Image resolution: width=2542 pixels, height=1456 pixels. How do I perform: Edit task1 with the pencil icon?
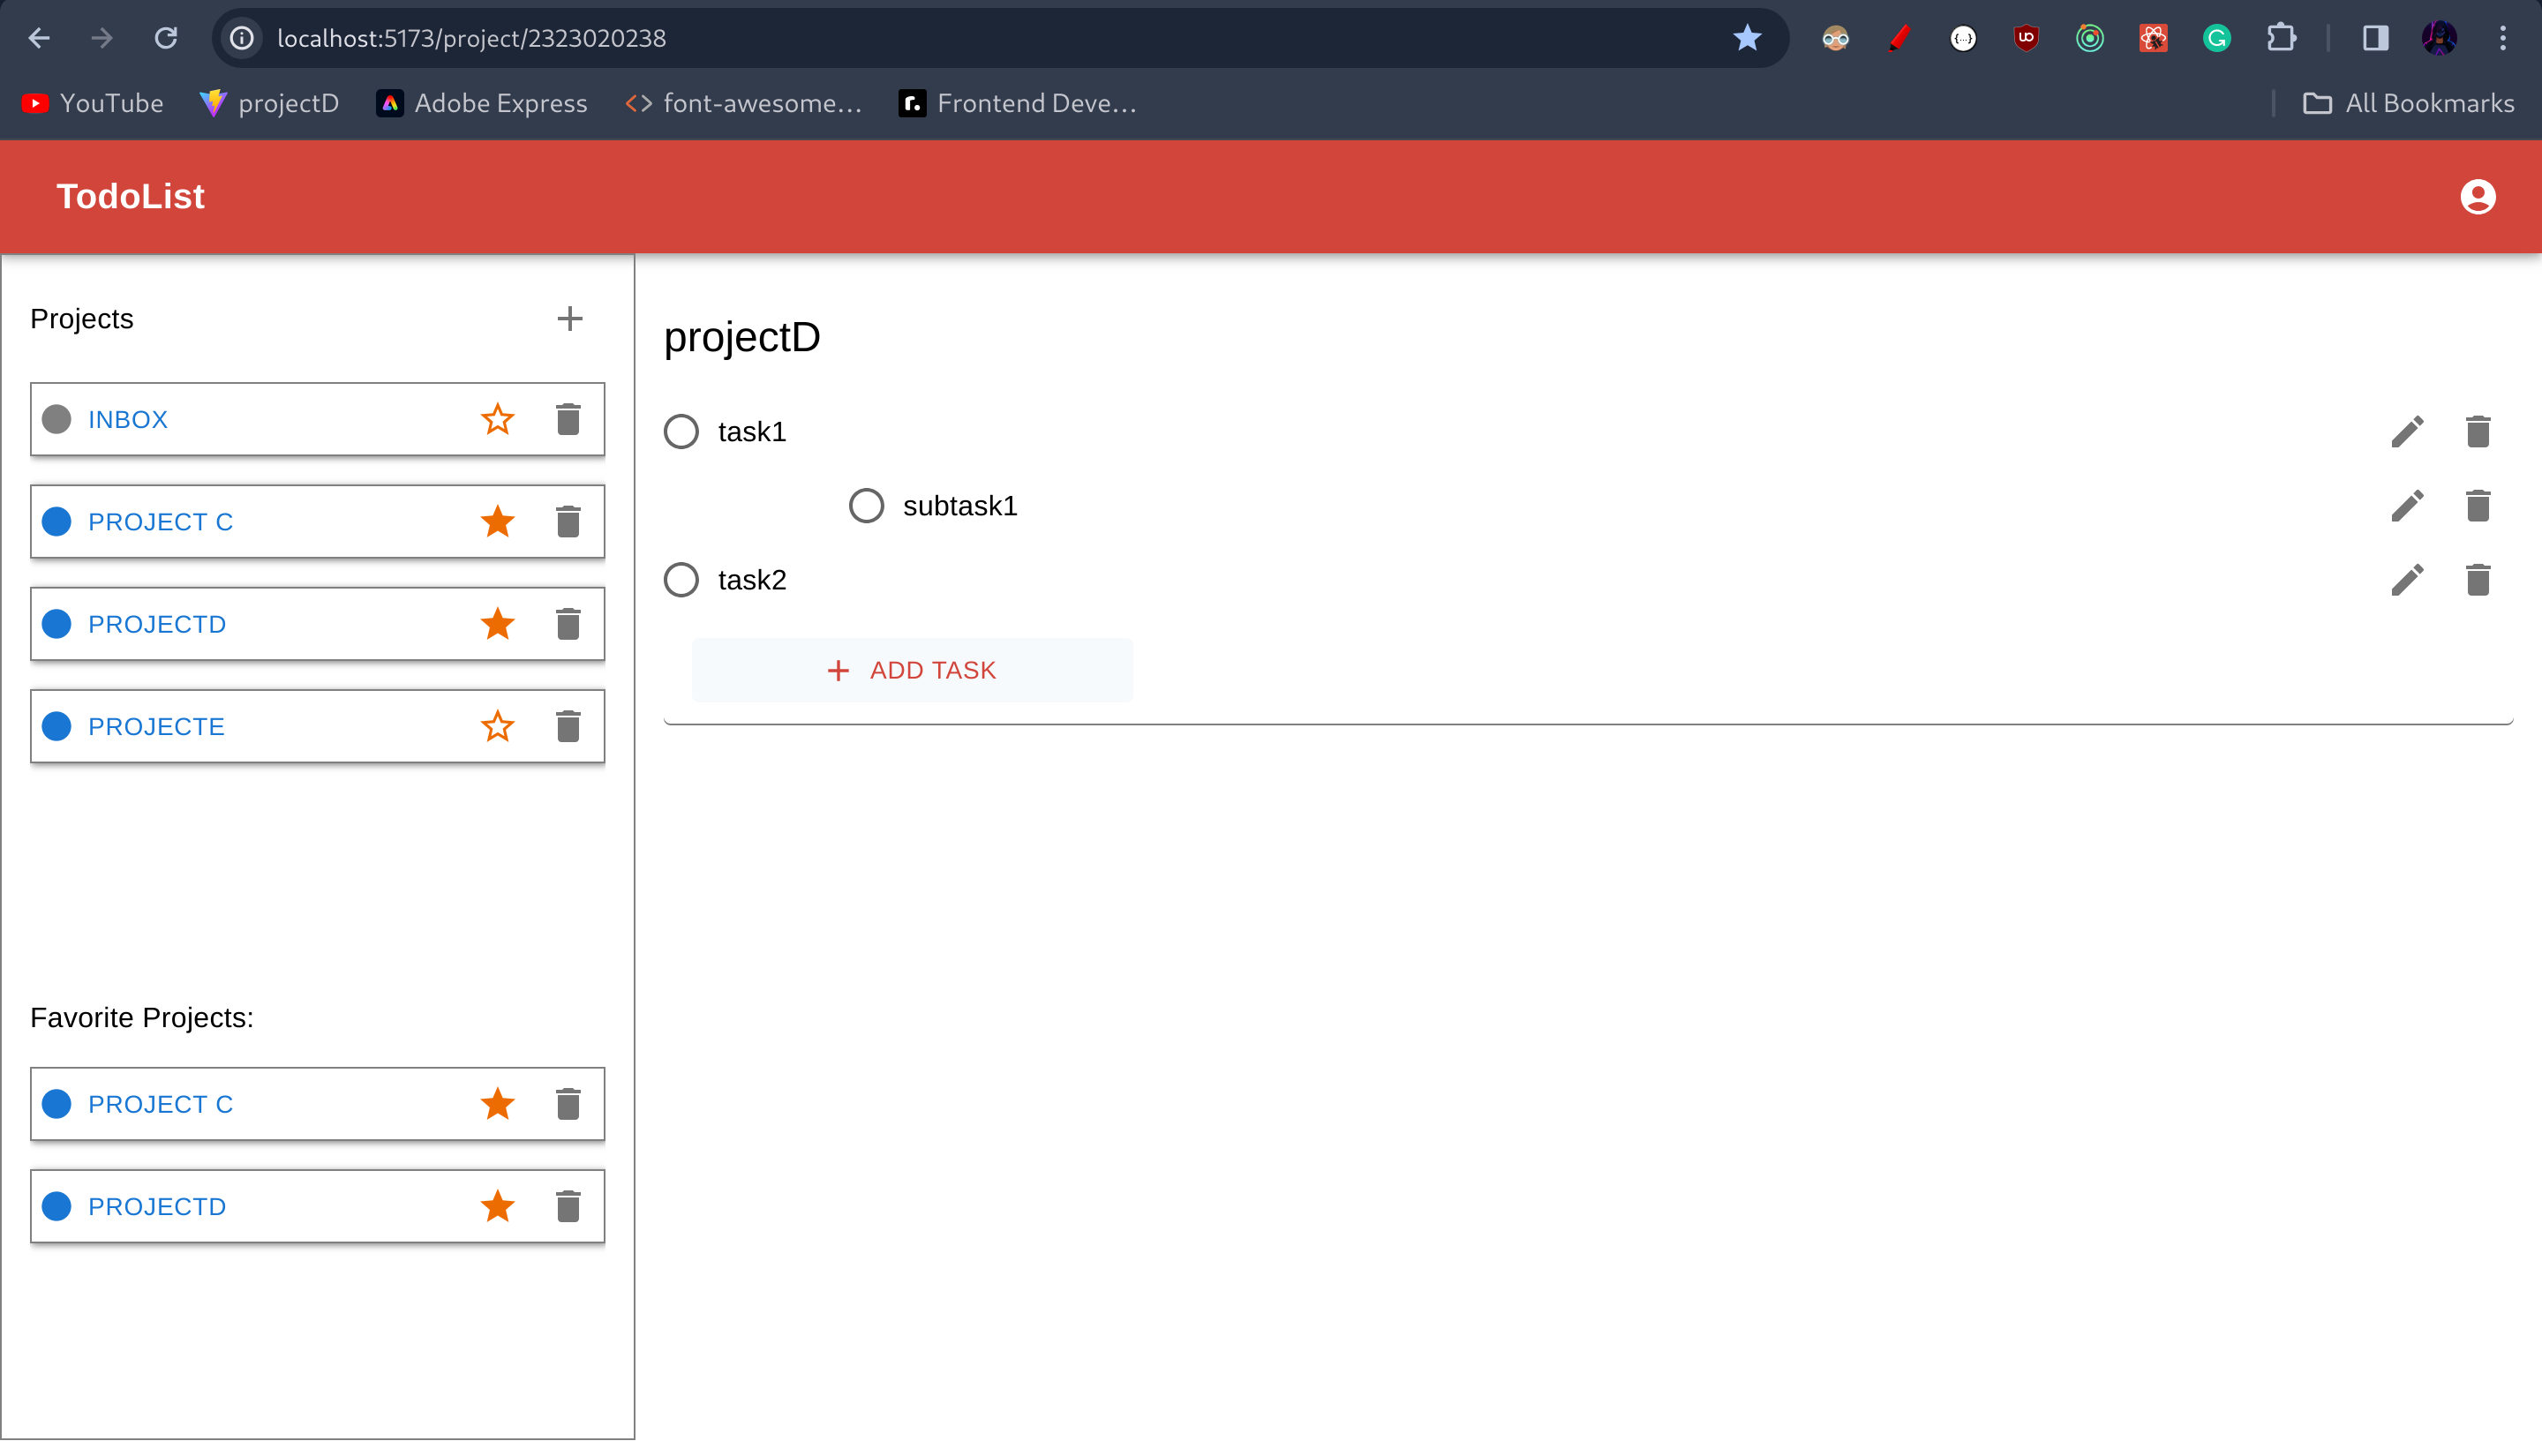[2407, 432]
